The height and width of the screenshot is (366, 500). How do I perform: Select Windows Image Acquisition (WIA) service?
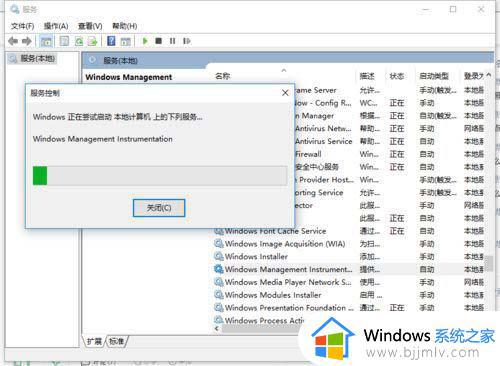(x=350, y=244)
